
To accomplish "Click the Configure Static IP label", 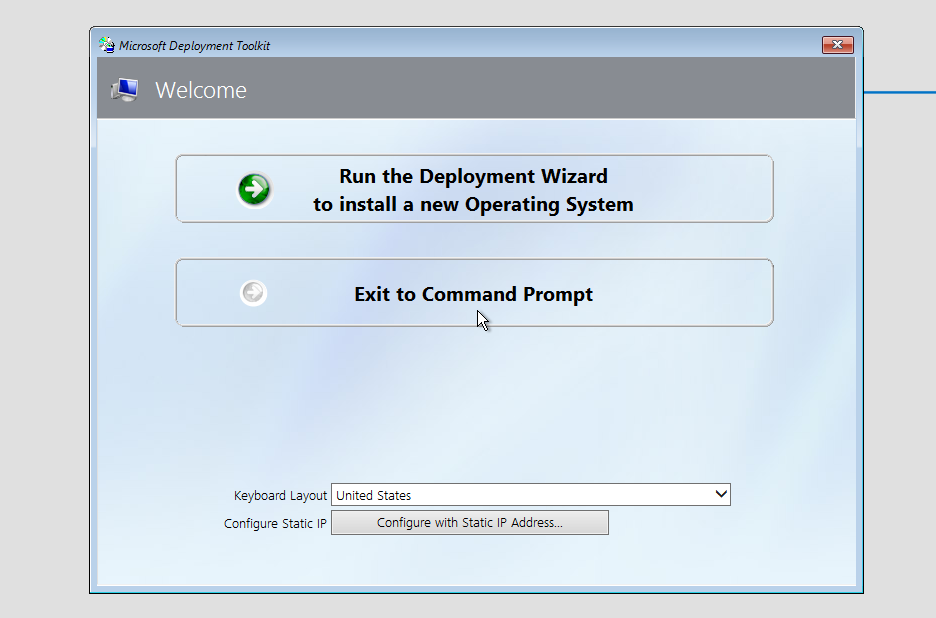I will point(274,523).
